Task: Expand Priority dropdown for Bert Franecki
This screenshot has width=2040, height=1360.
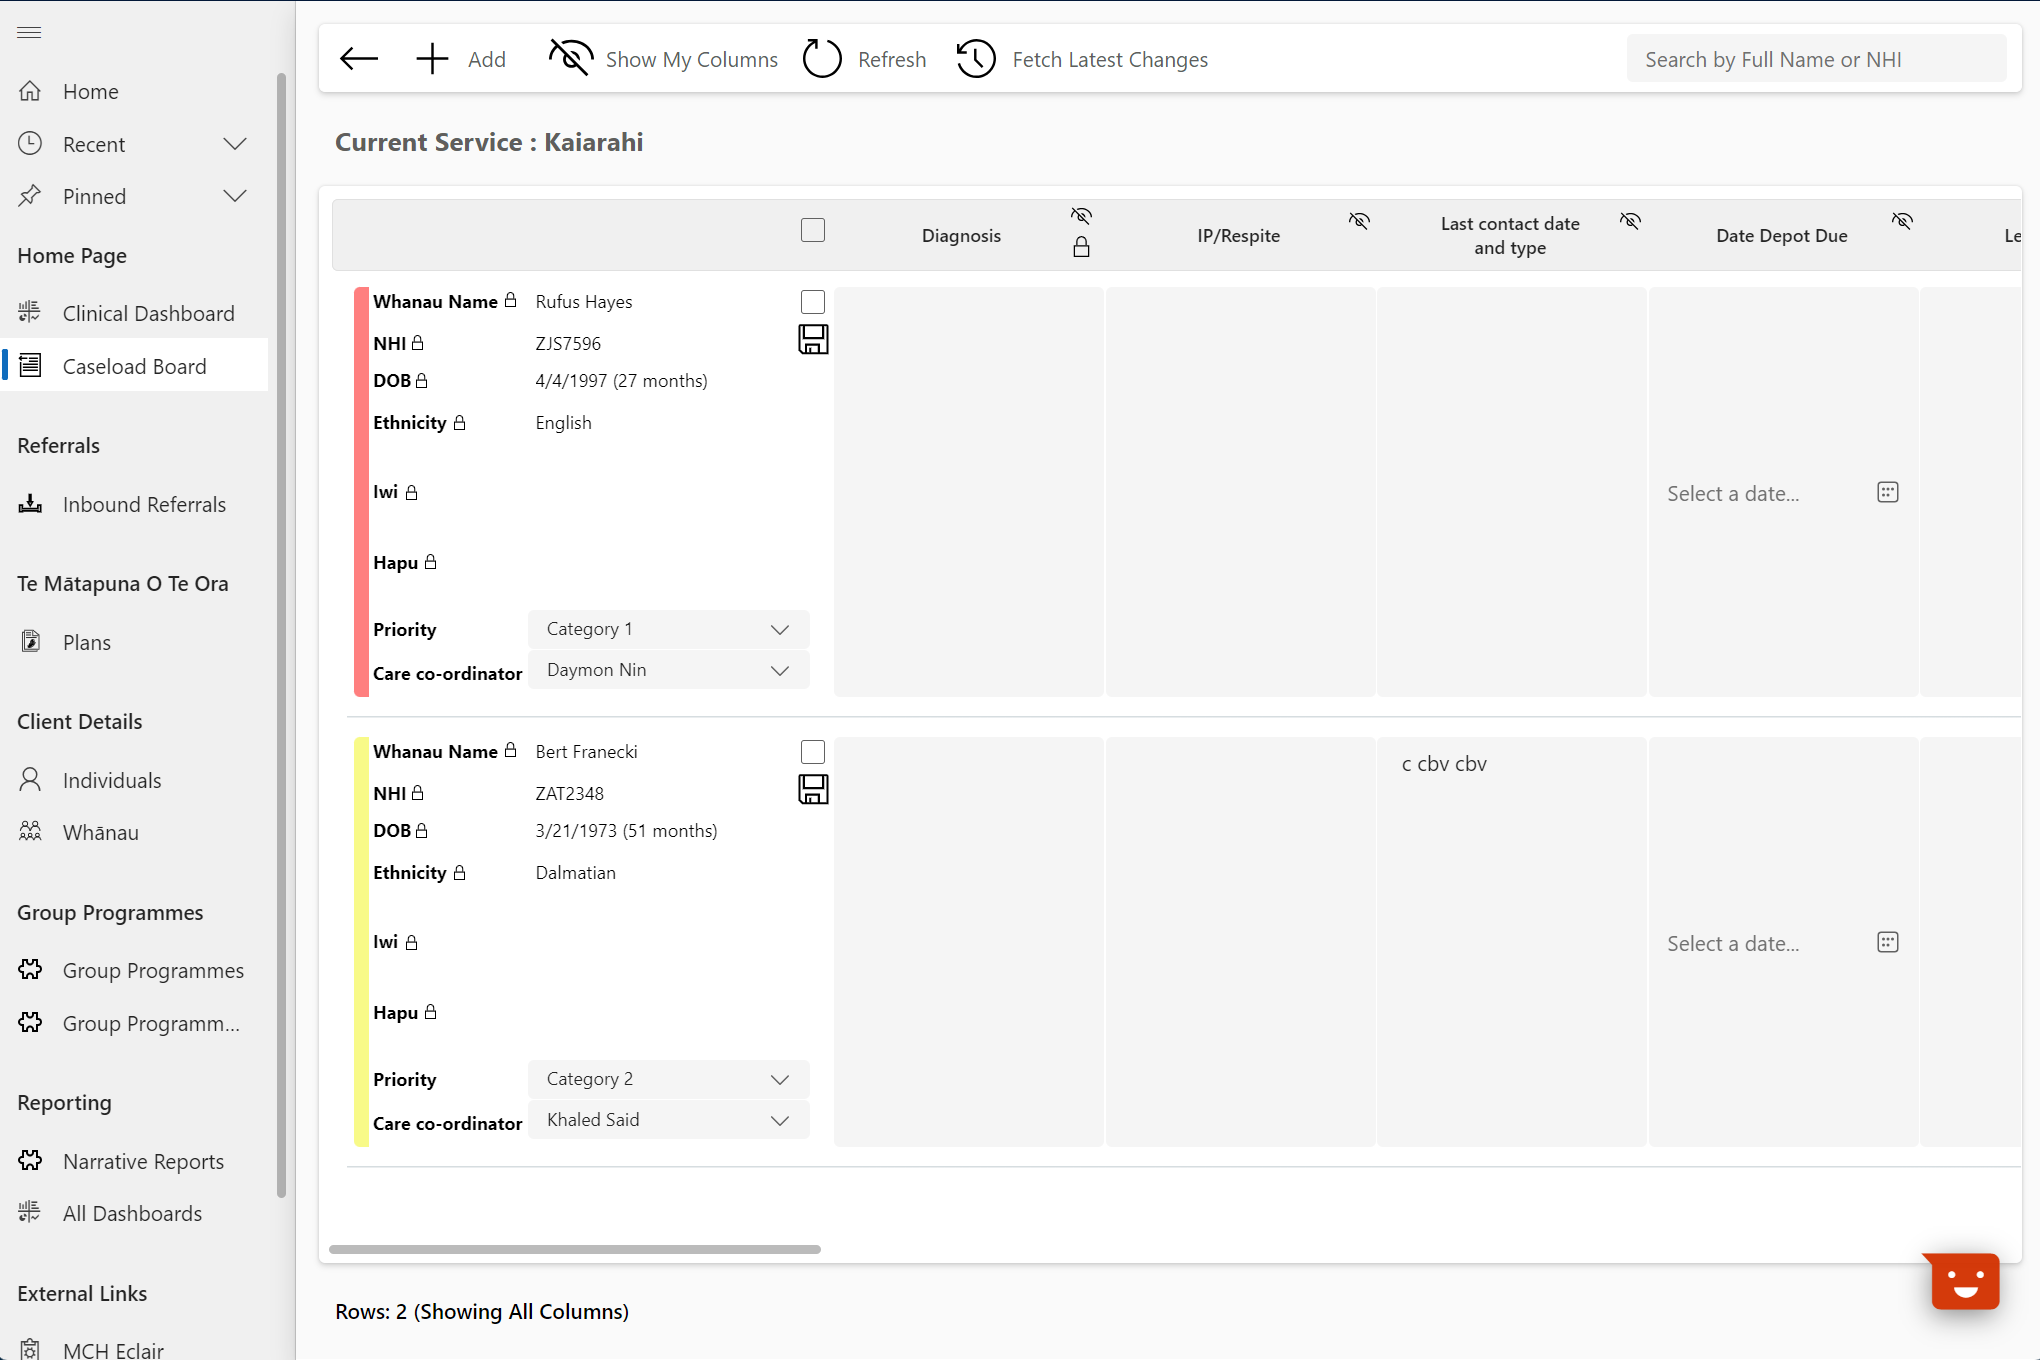Action: [x=779, y=1079]
